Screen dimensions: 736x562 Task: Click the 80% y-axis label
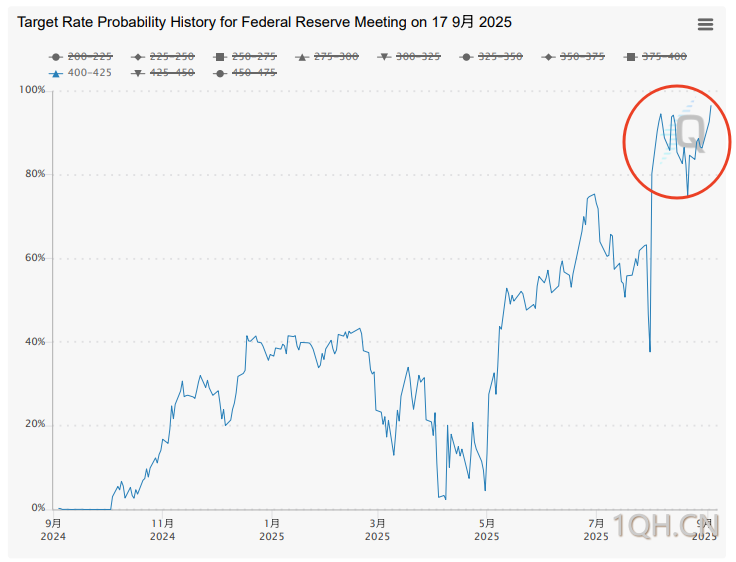(35, 174)
